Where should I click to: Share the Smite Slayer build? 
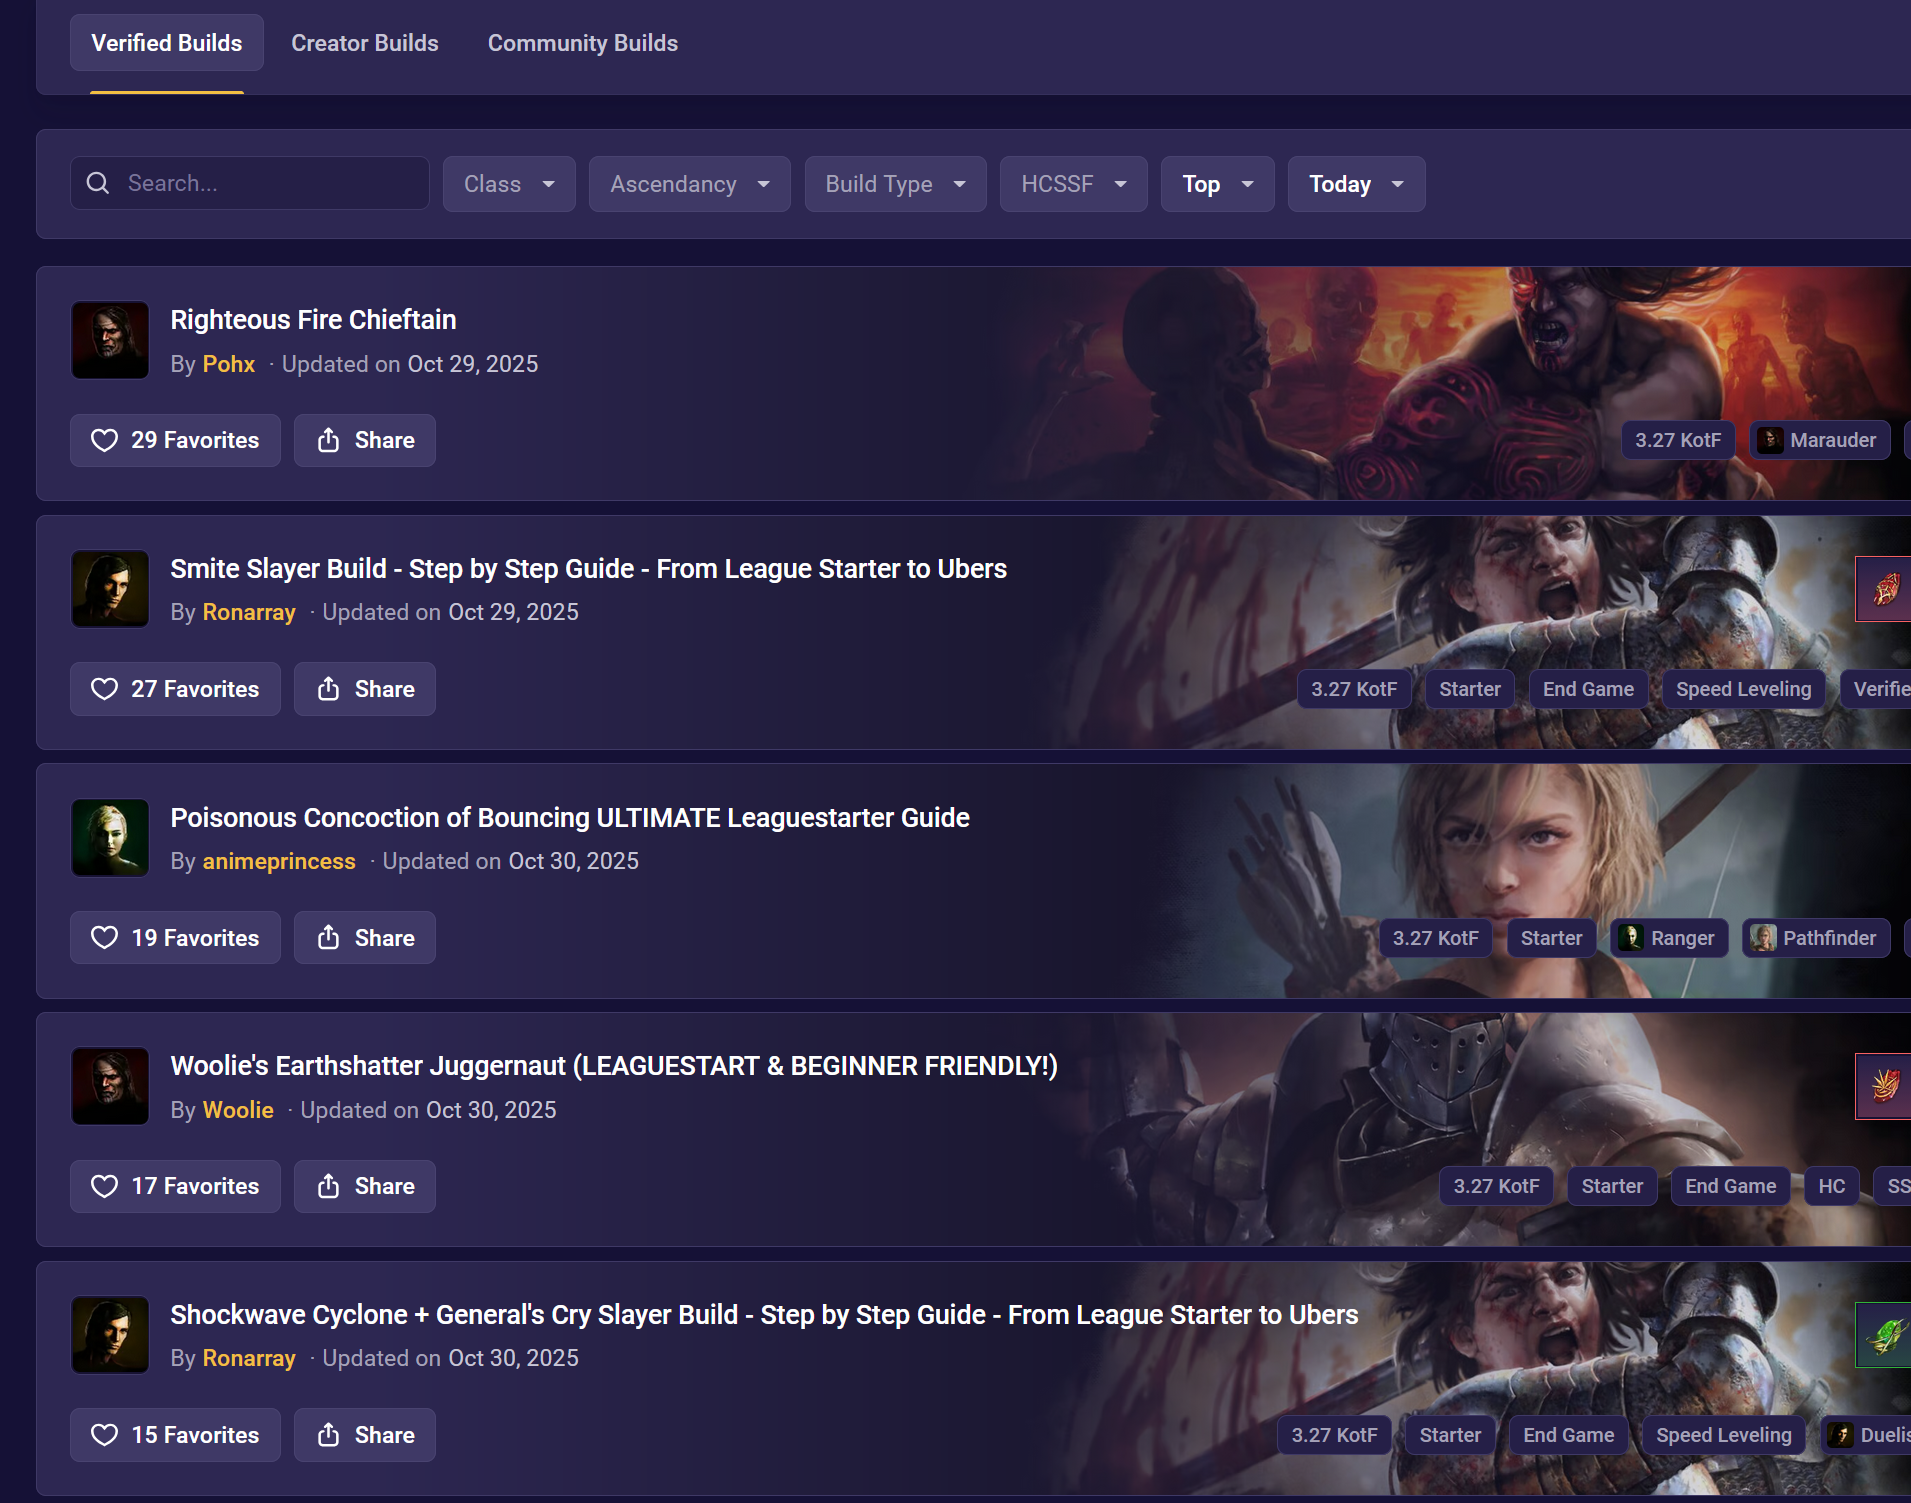(x=365, y=689)
